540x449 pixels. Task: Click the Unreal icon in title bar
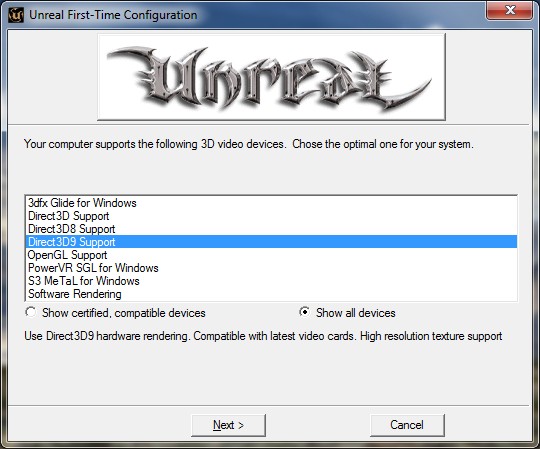(16, 15)
